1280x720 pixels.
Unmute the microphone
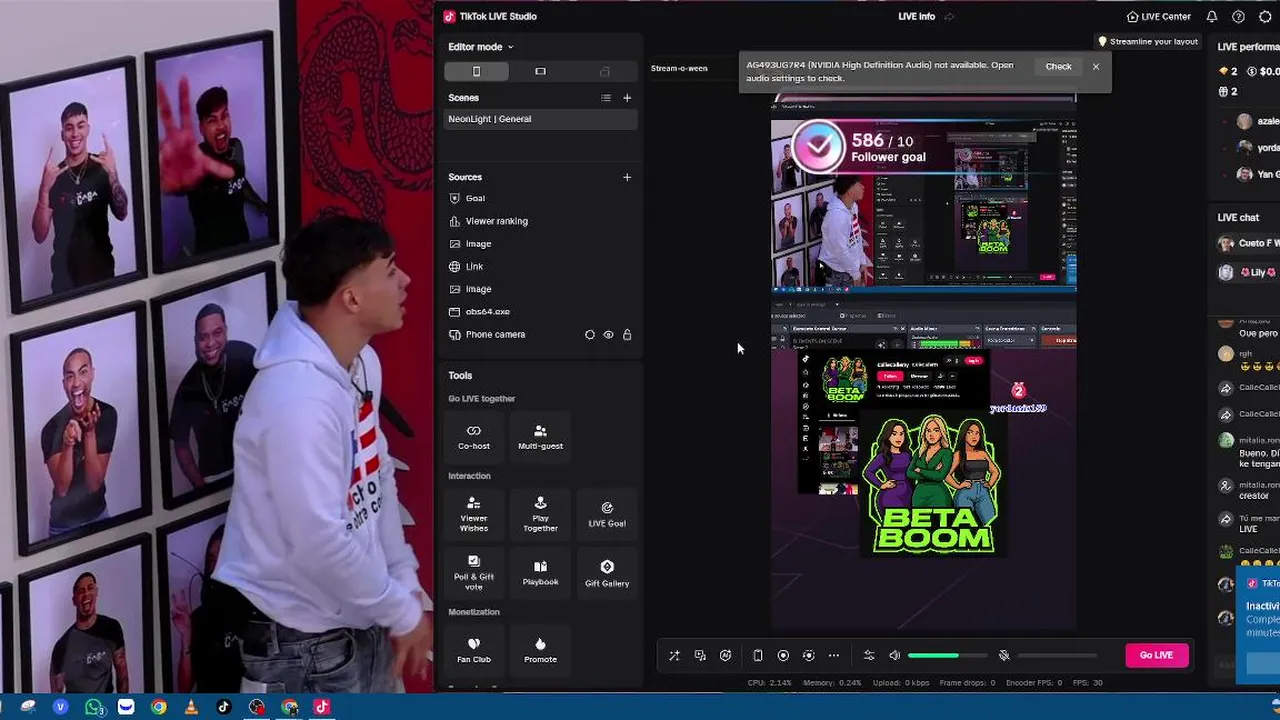coord(1004,656)
